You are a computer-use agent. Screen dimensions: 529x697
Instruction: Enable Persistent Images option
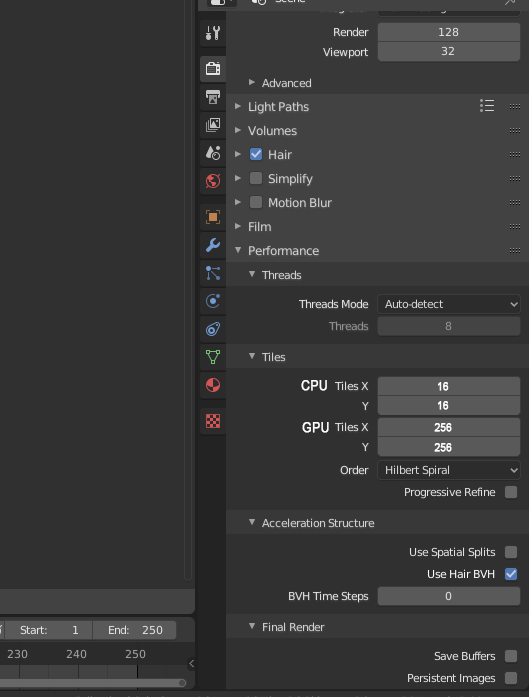511,678
